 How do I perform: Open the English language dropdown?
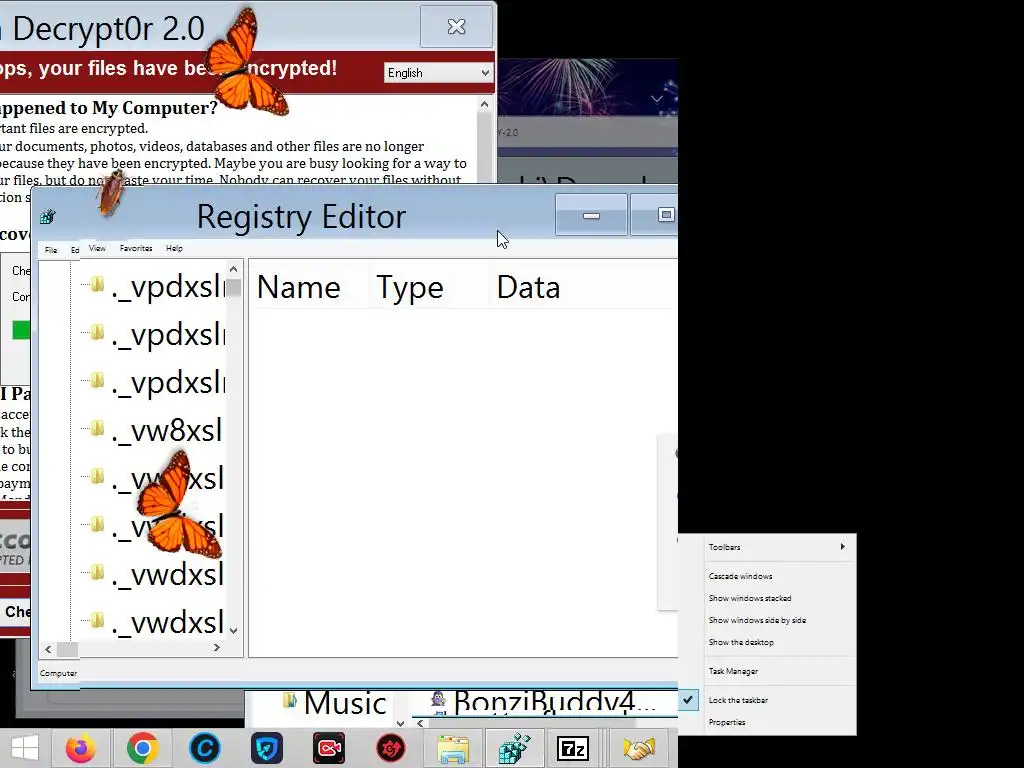(x=438, y=72)
